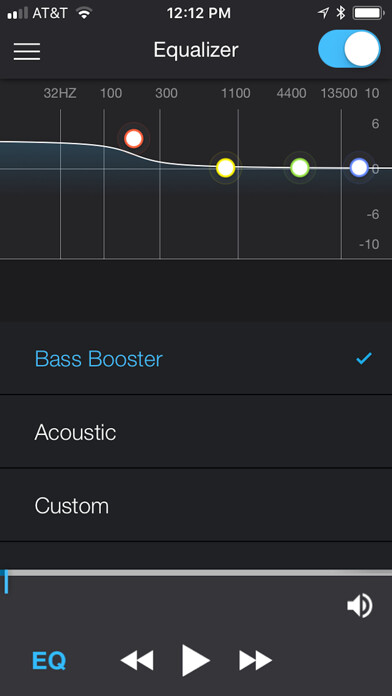Select the yellow mid EQ node
Viewport: 392px width, 696px height.
tap(226, 168)
